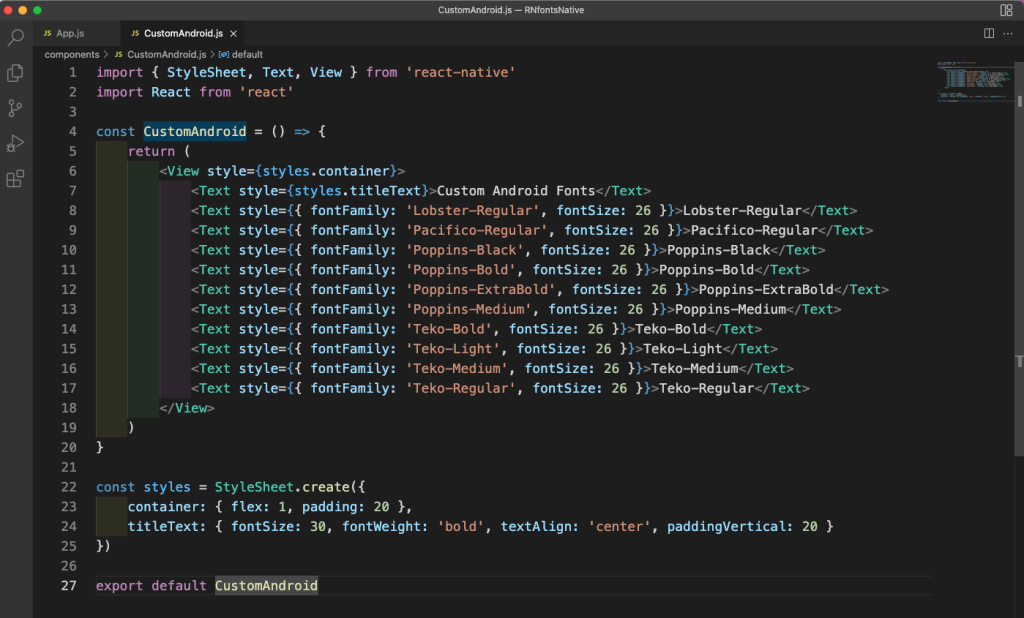Image resolution: width=1024 pixels, height=618 pixels.
Task: Open the Search view in activity bar
Action: [16, 38]
